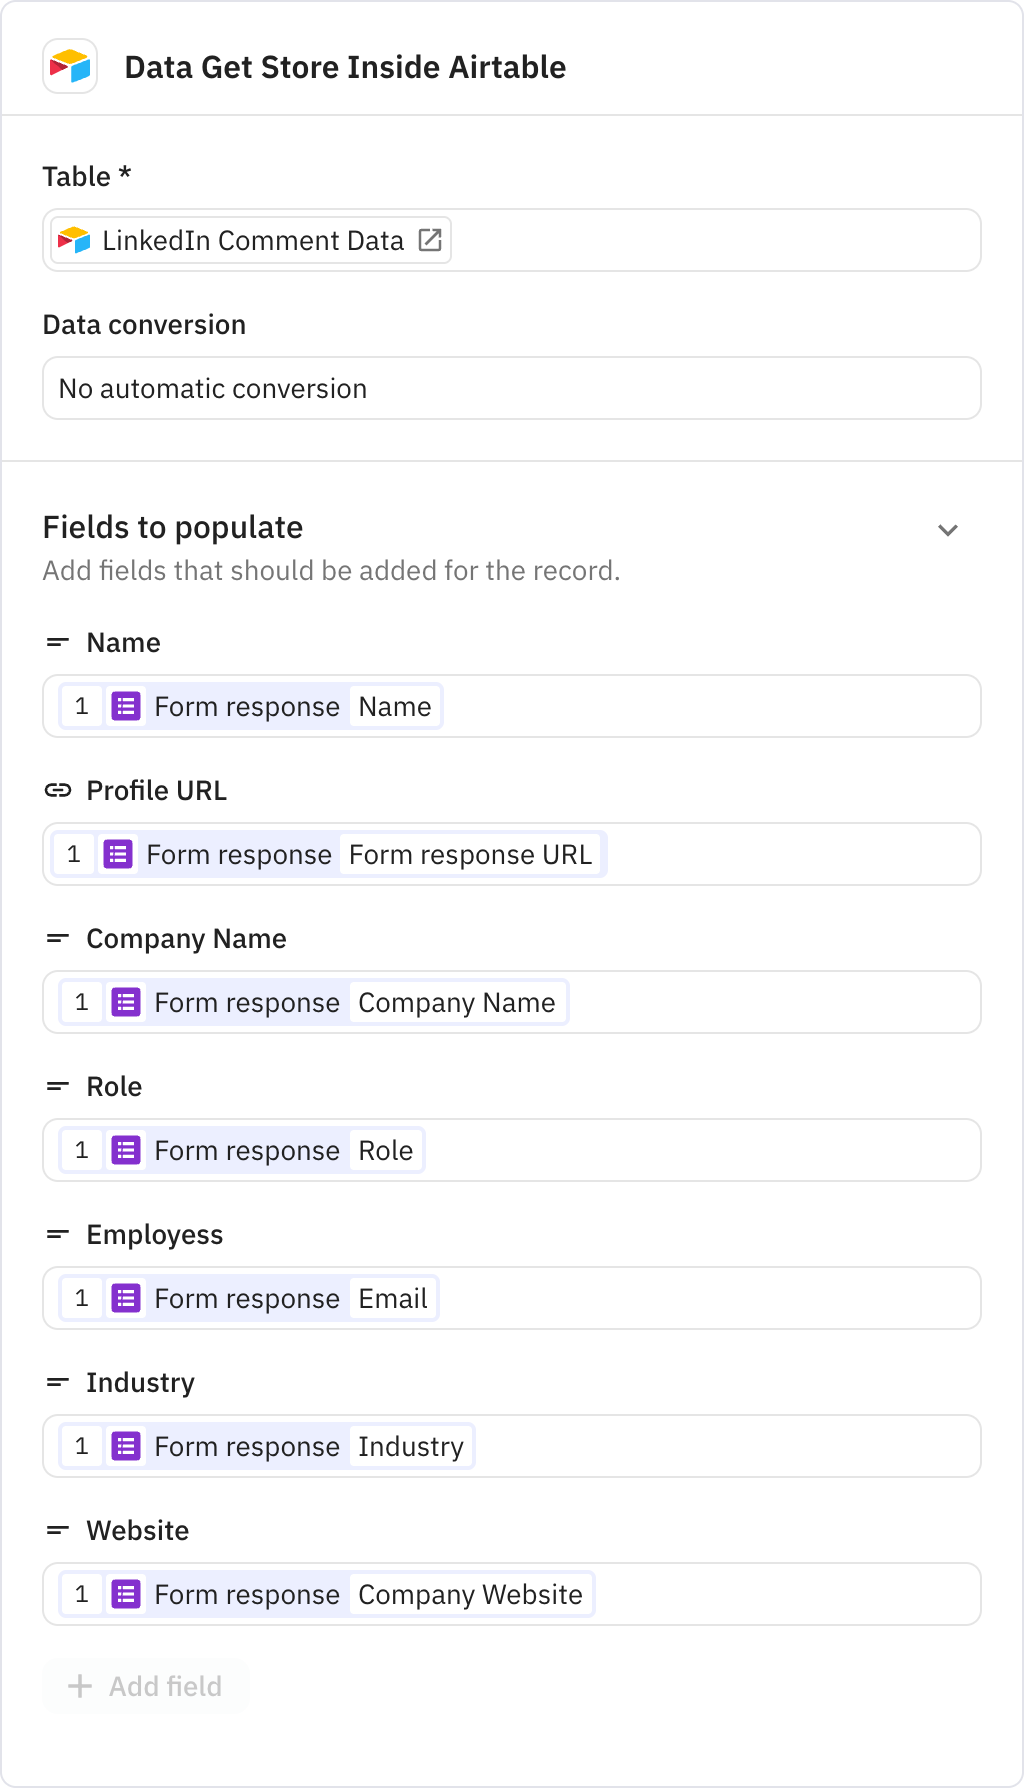
Task: Click the form icon in Website field
Action: [x=126, y=1594]
